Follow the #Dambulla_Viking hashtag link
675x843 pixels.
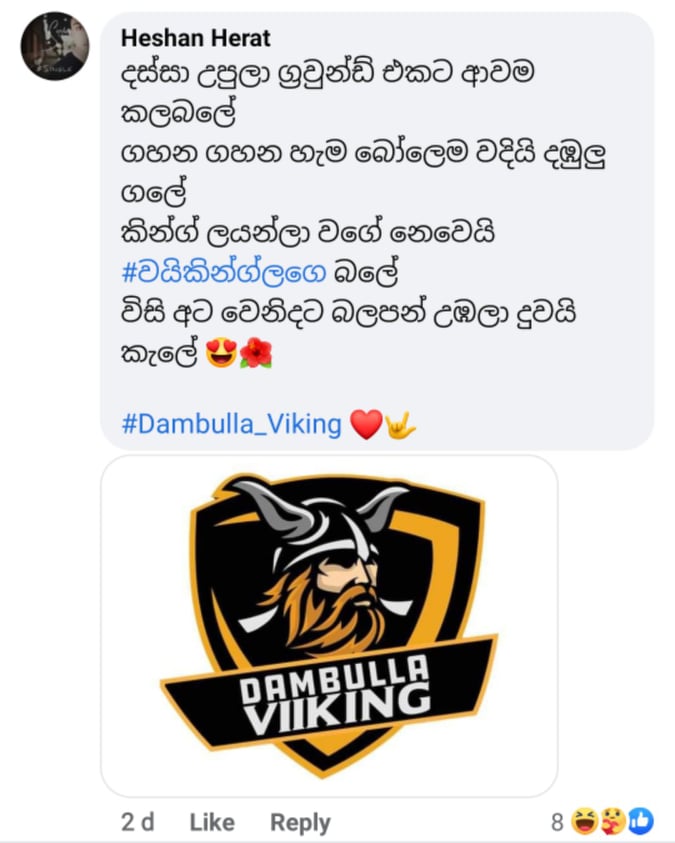pyautogui.click(x=232, y=424)
